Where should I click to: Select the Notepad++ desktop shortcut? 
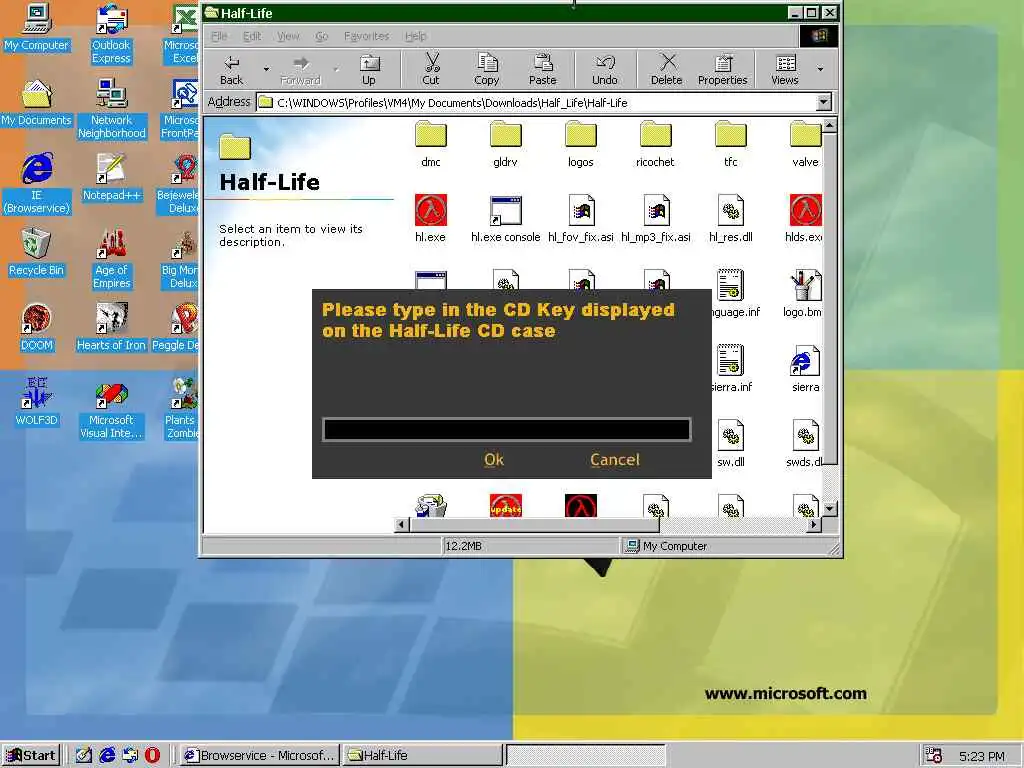coord(111,177)
